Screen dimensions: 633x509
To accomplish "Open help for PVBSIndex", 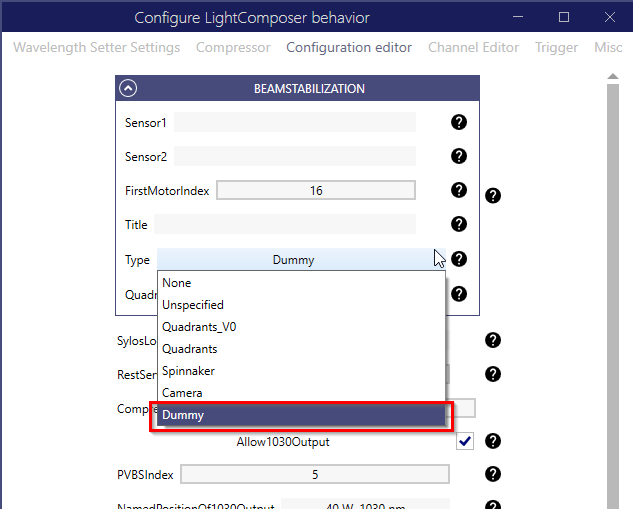I will click(x=493, y=474).
